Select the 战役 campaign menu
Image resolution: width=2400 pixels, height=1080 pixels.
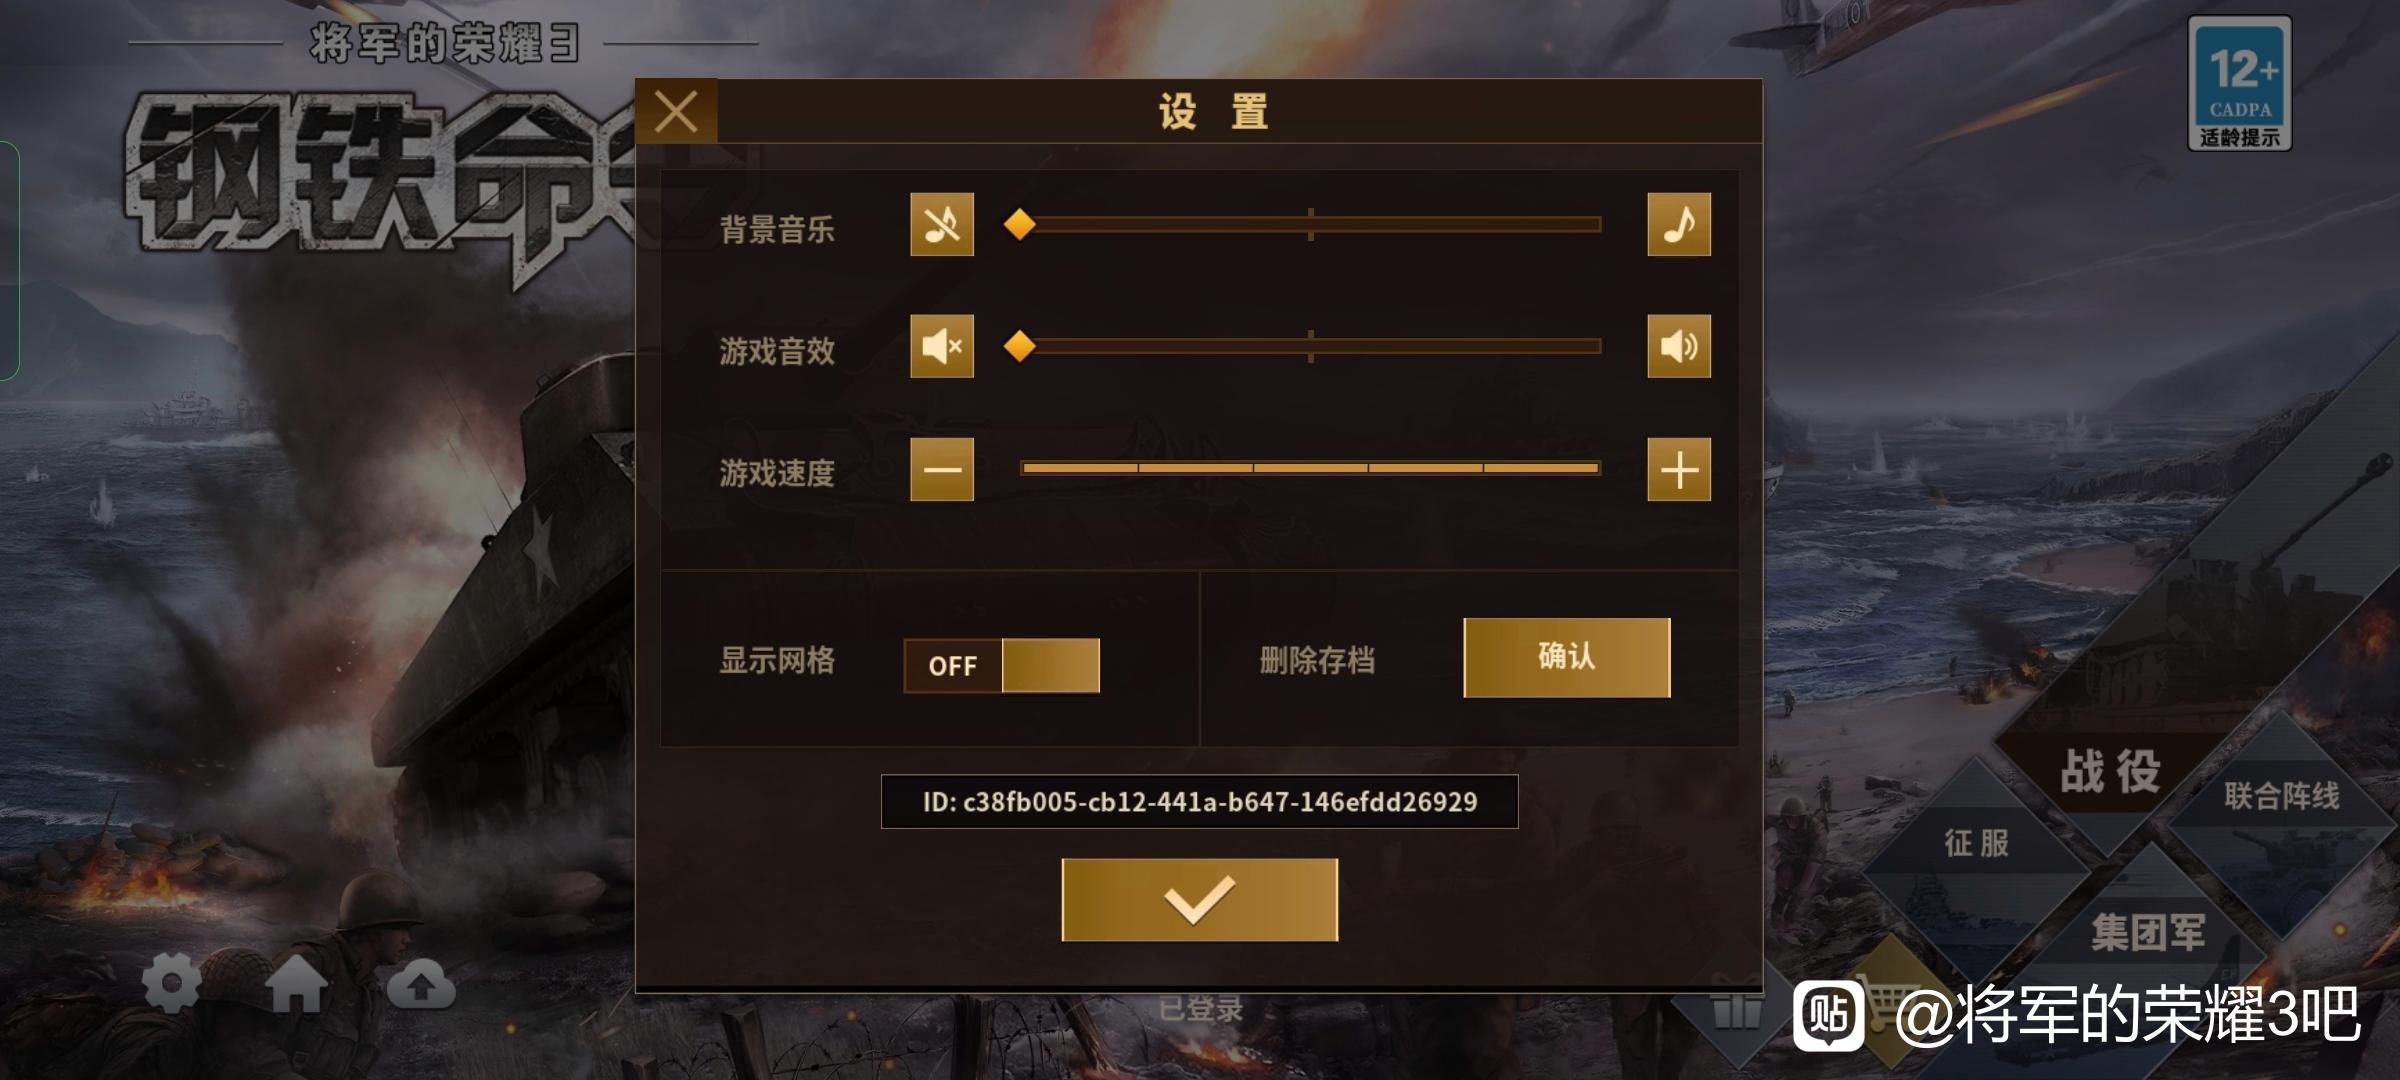2111,771
